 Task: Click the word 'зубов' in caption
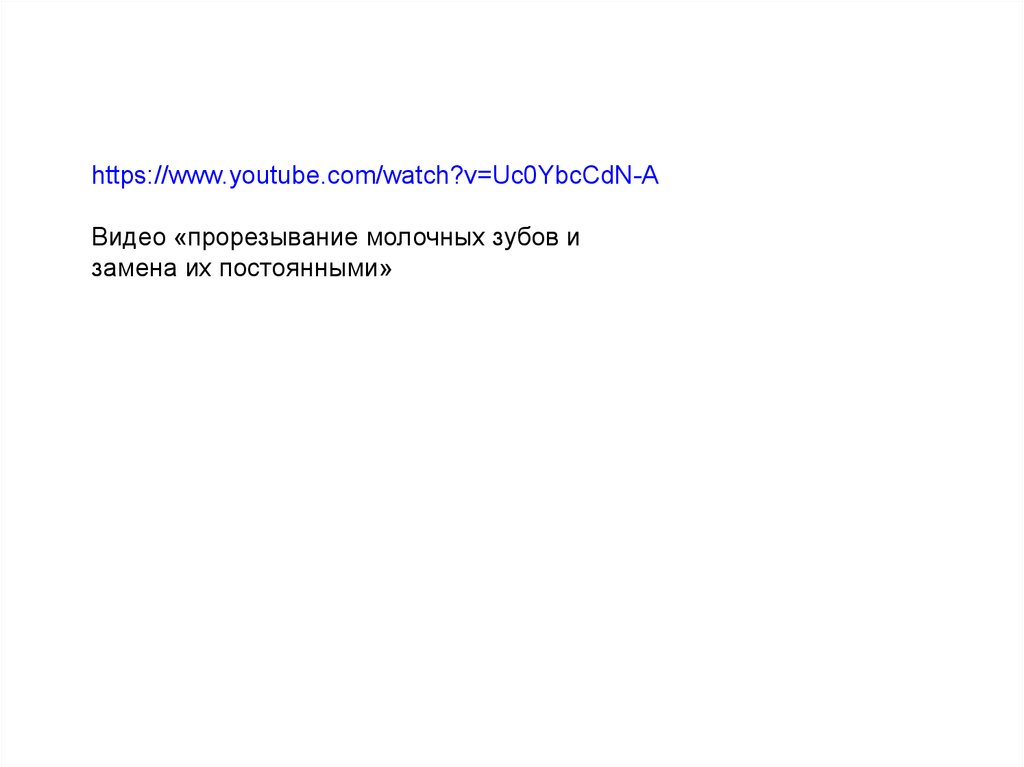point(526,237)
